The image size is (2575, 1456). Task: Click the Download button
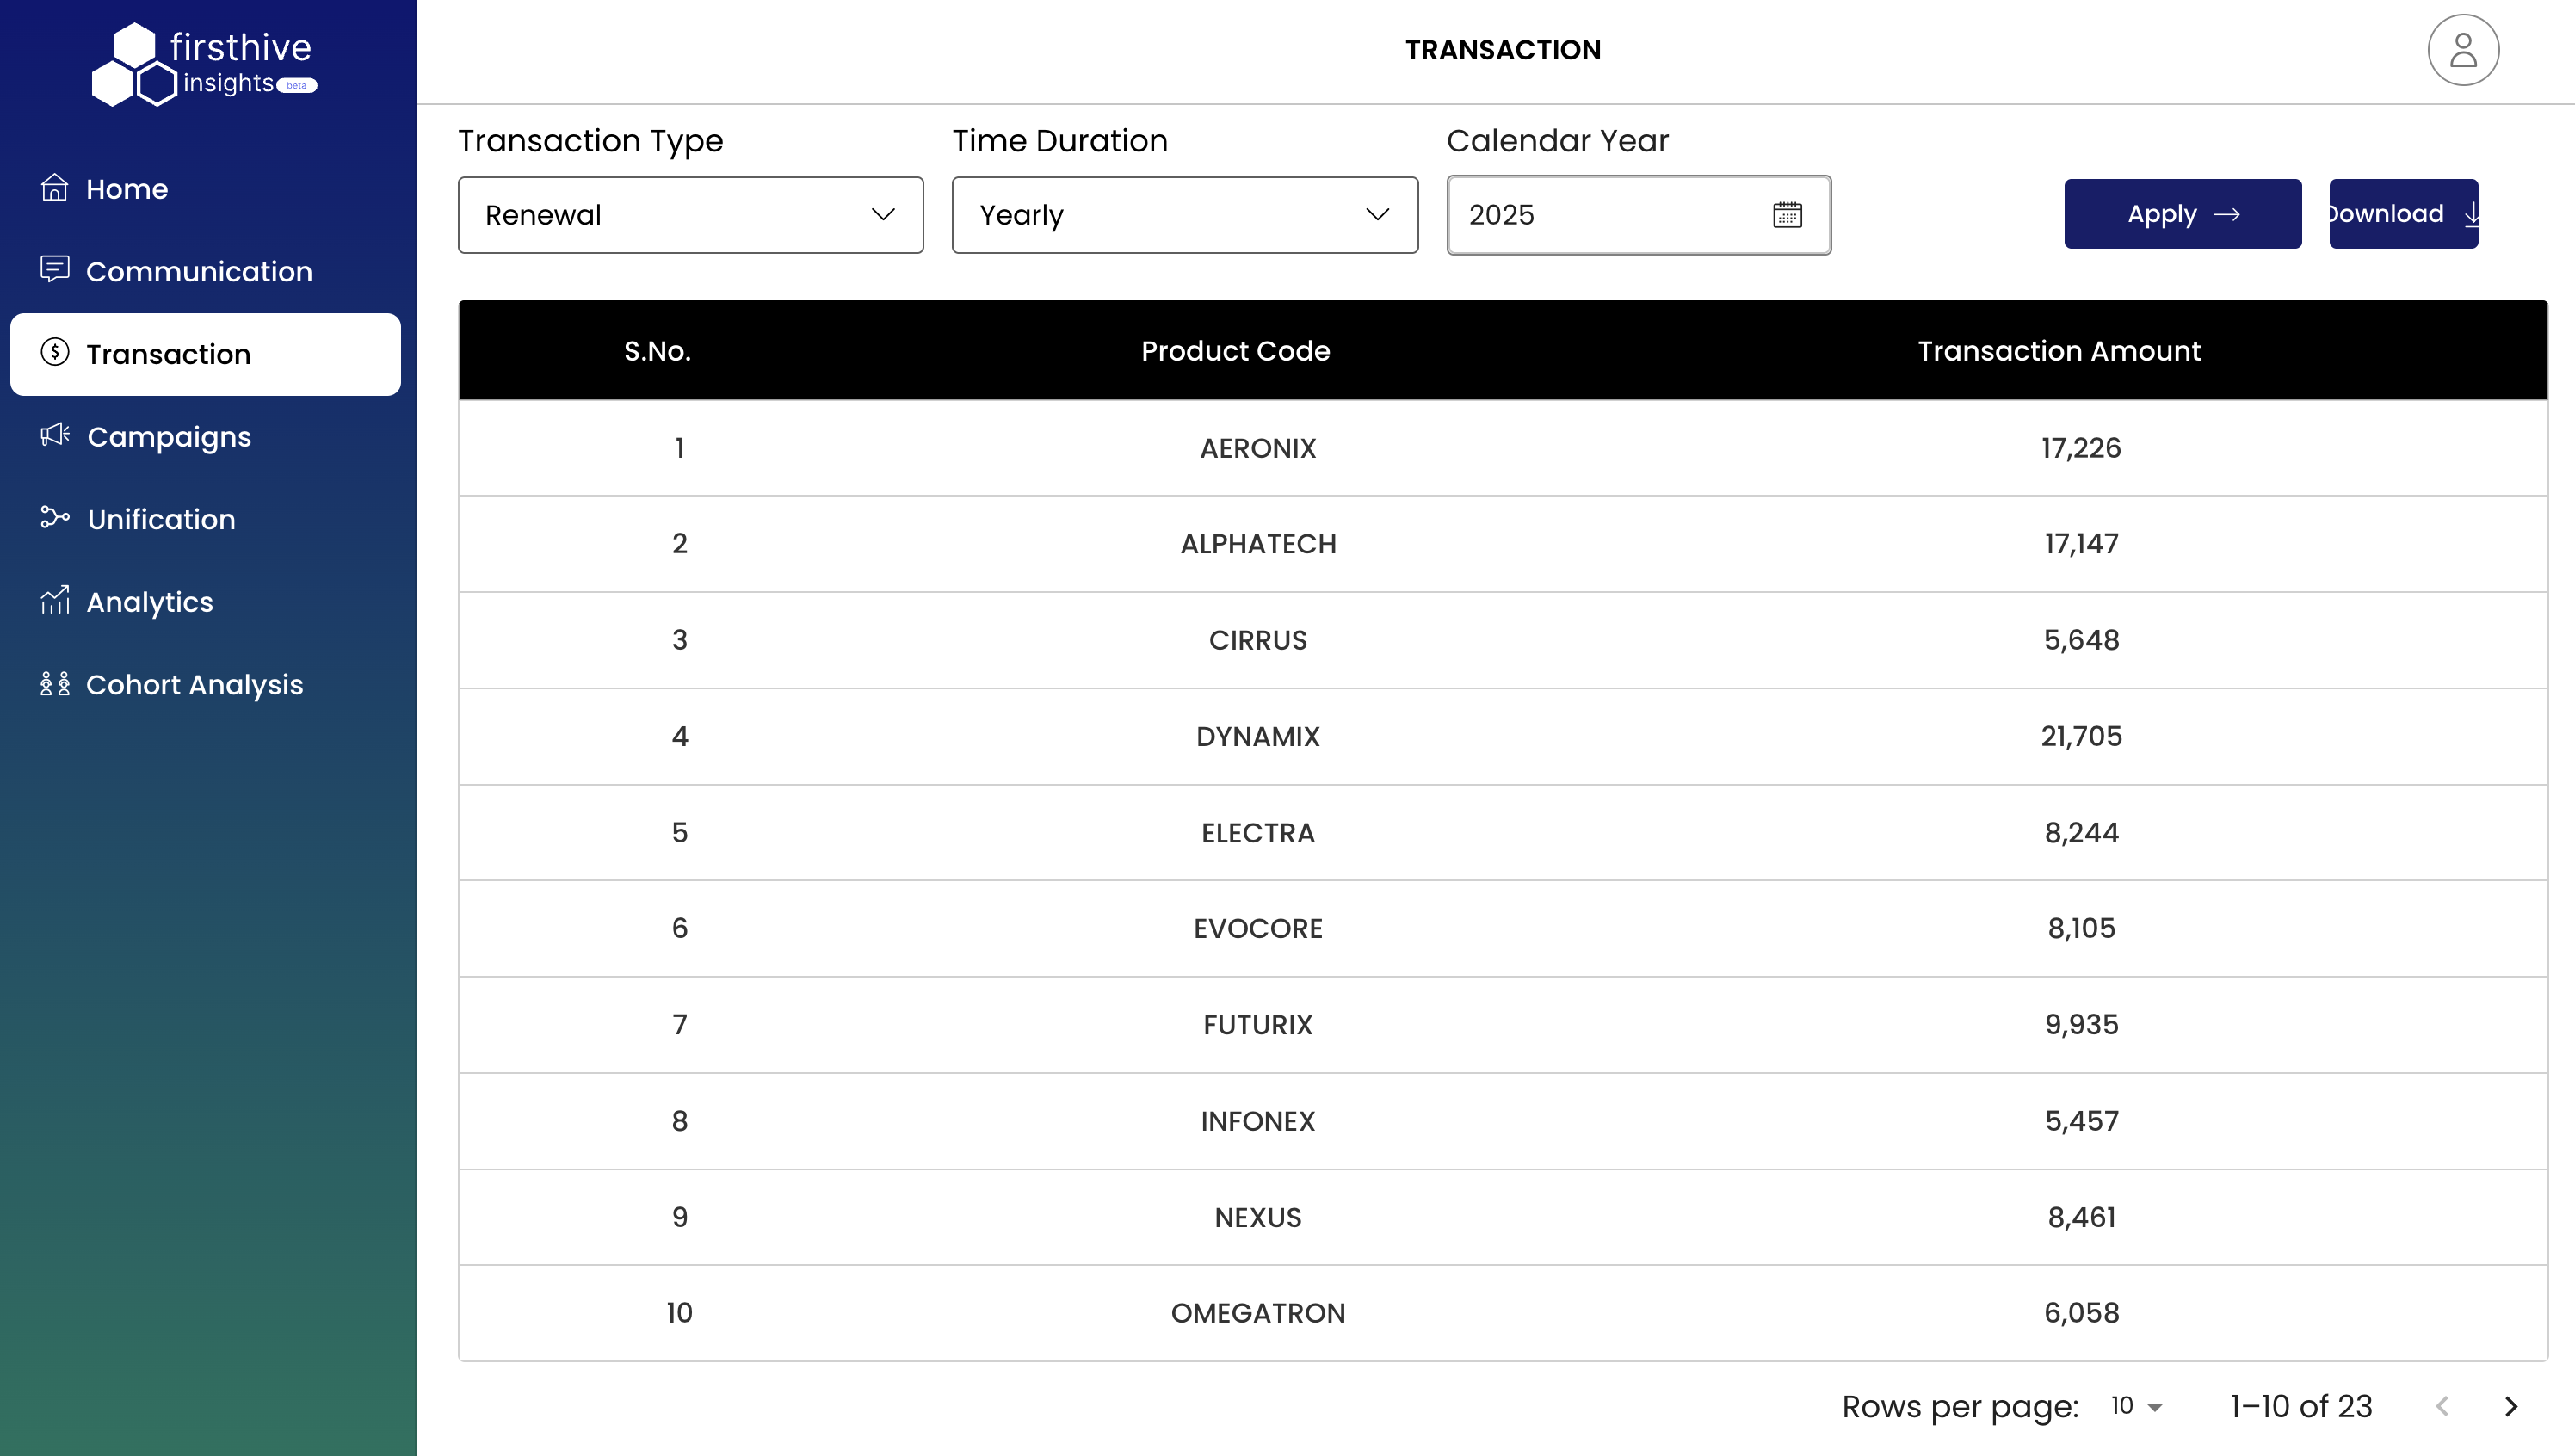tap(2402, 214)
